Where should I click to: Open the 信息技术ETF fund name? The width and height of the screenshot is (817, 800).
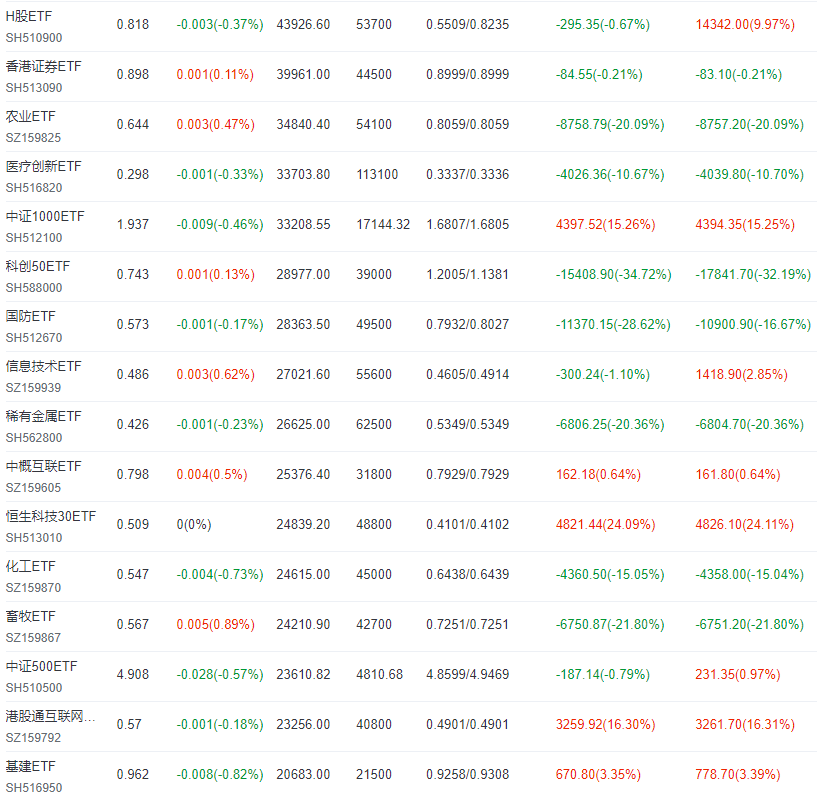click(x=43, y=366)
